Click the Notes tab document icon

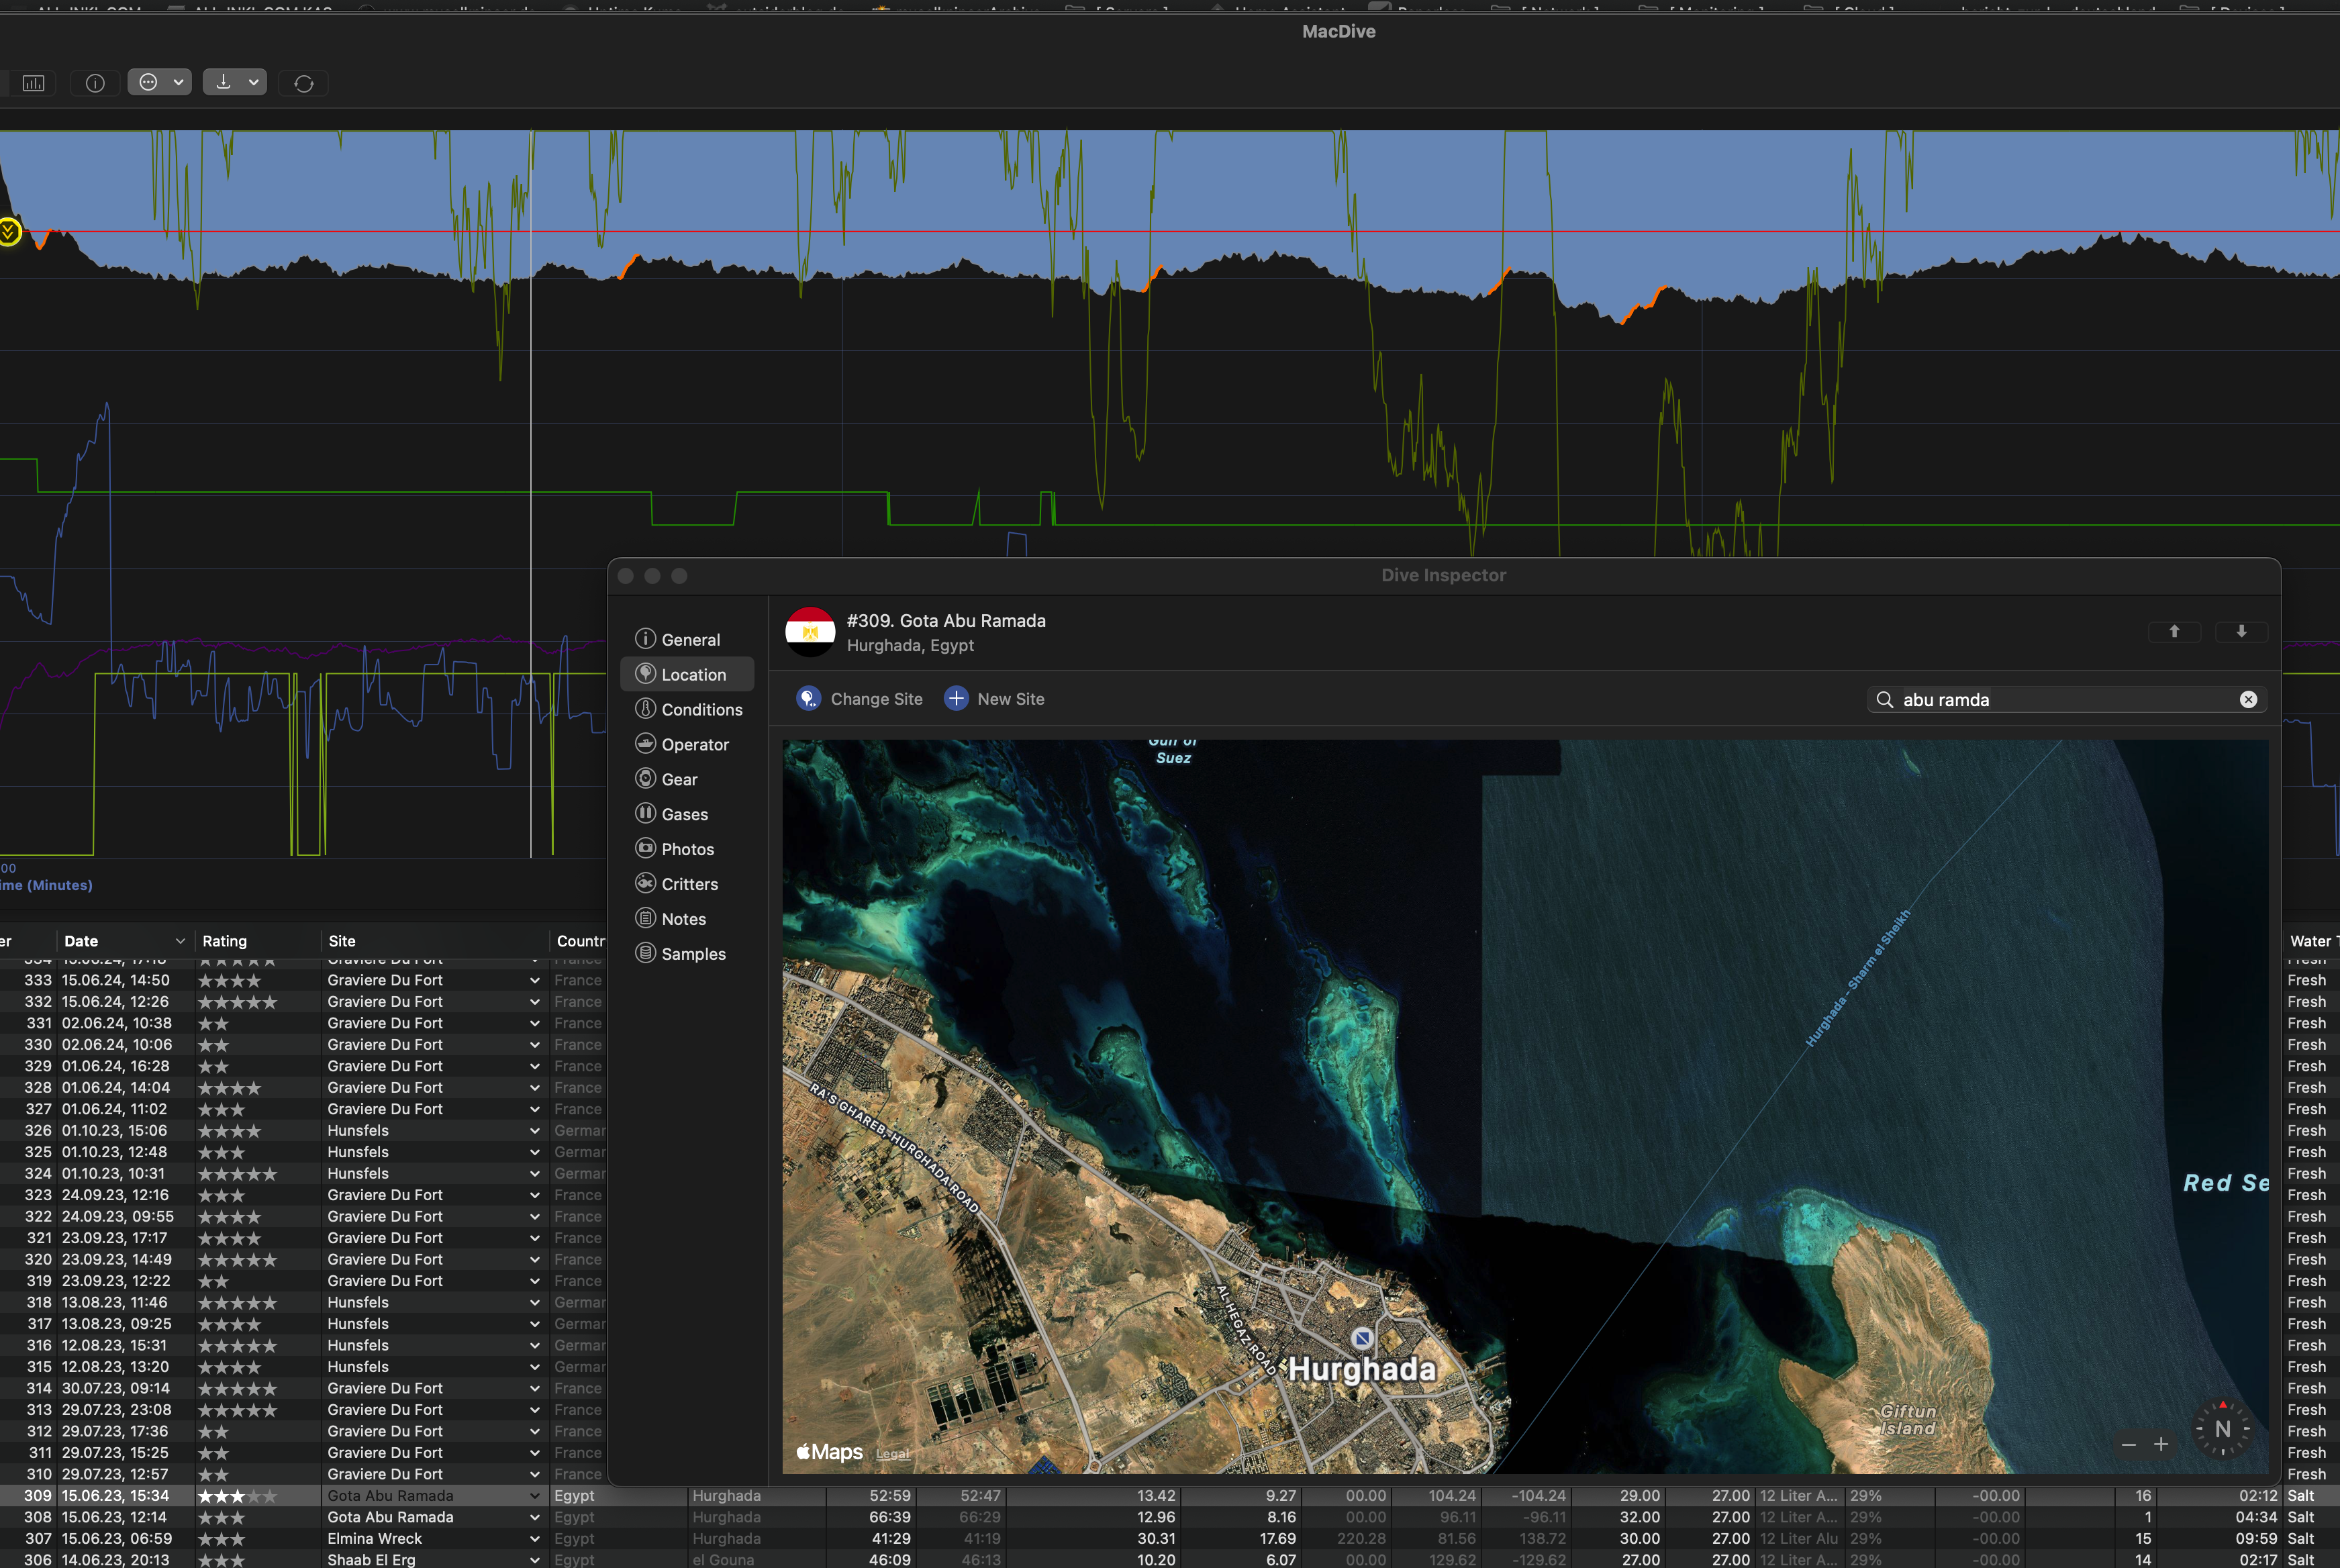point(646,919)
